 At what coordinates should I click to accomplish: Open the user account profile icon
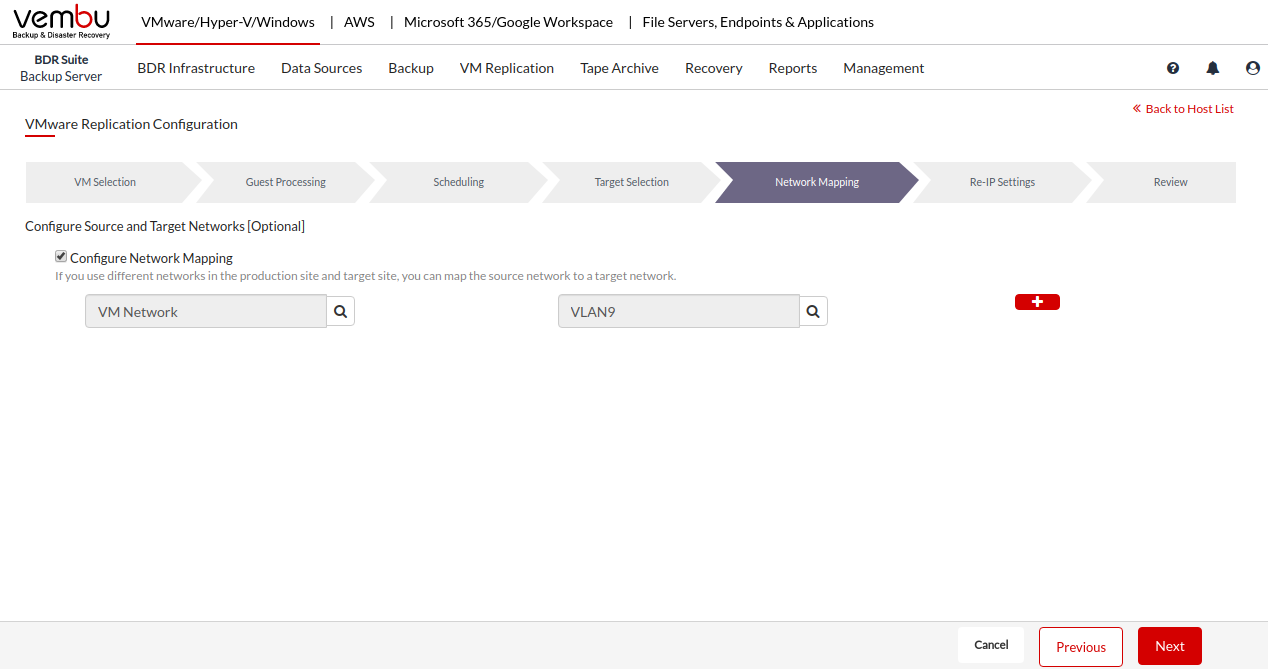(1253, 68)
